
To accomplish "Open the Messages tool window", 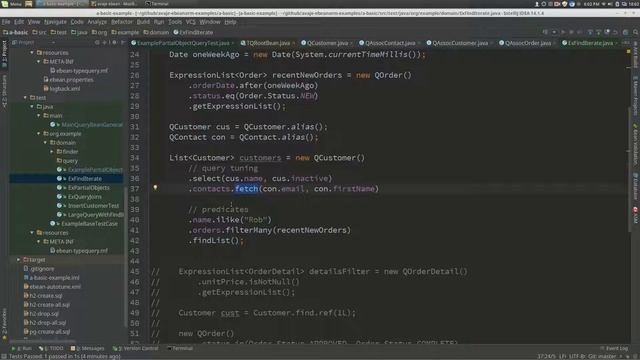I will (87, 348).
